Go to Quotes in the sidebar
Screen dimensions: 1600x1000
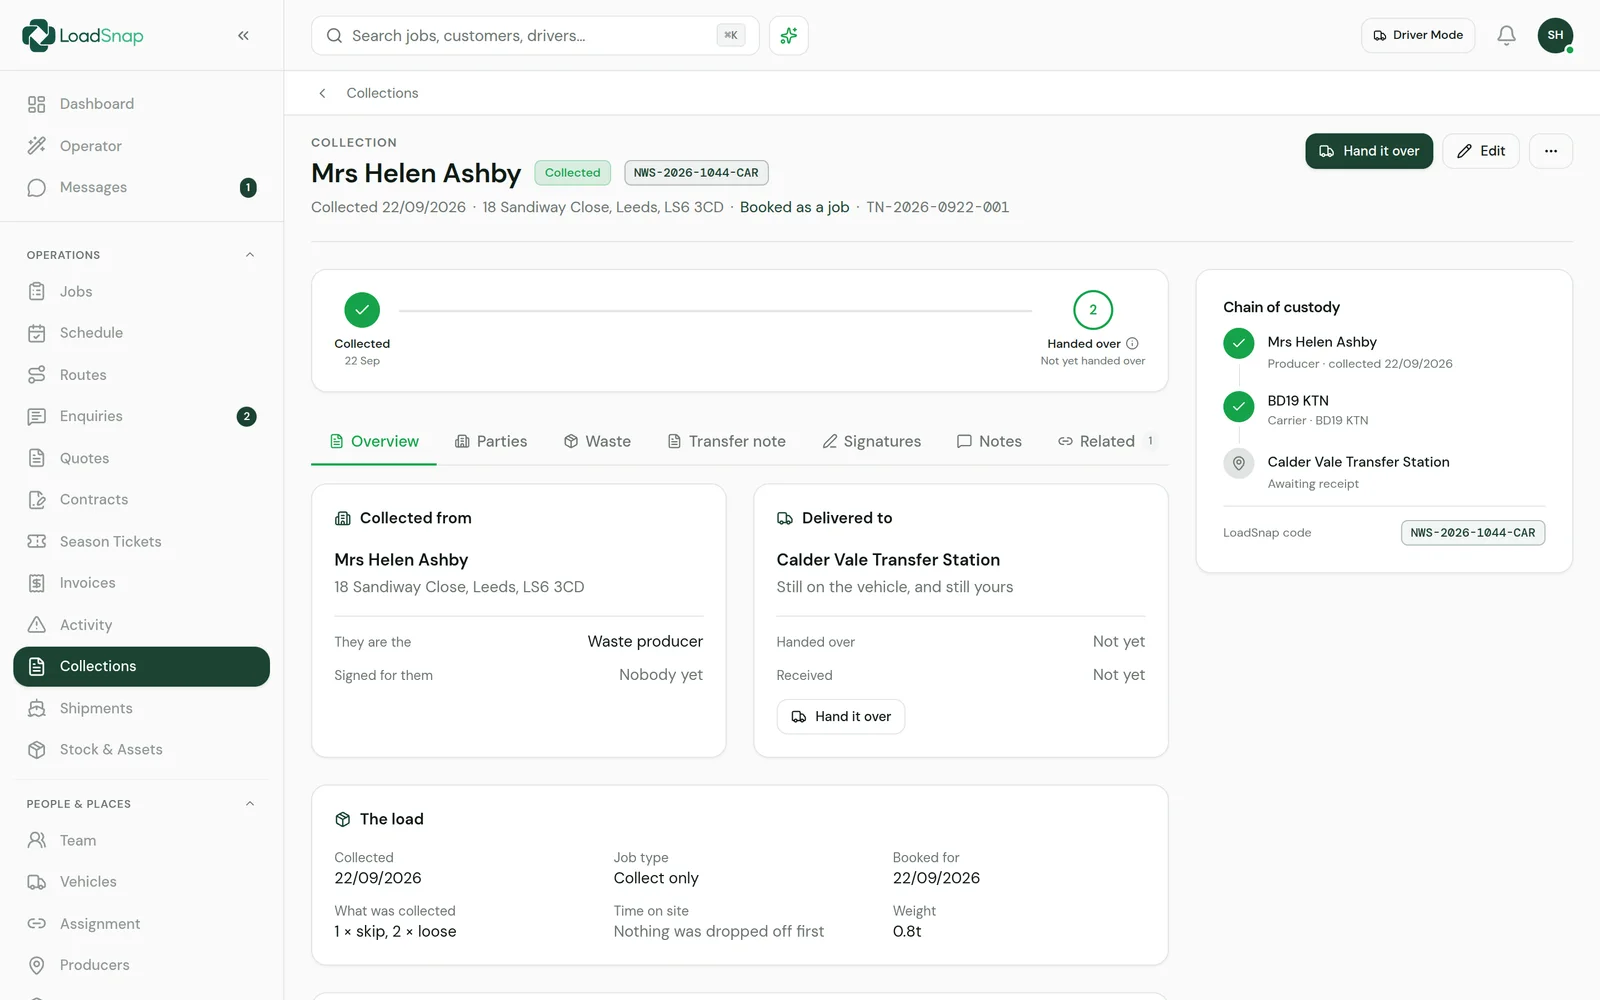(x=142, y=458)
